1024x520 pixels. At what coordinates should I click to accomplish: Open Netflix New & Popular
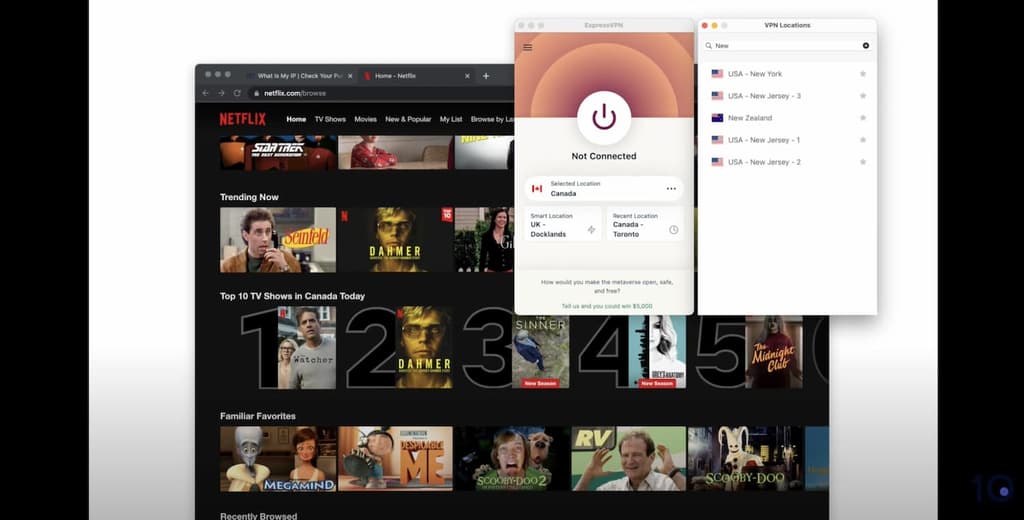(x=408, y=120)
